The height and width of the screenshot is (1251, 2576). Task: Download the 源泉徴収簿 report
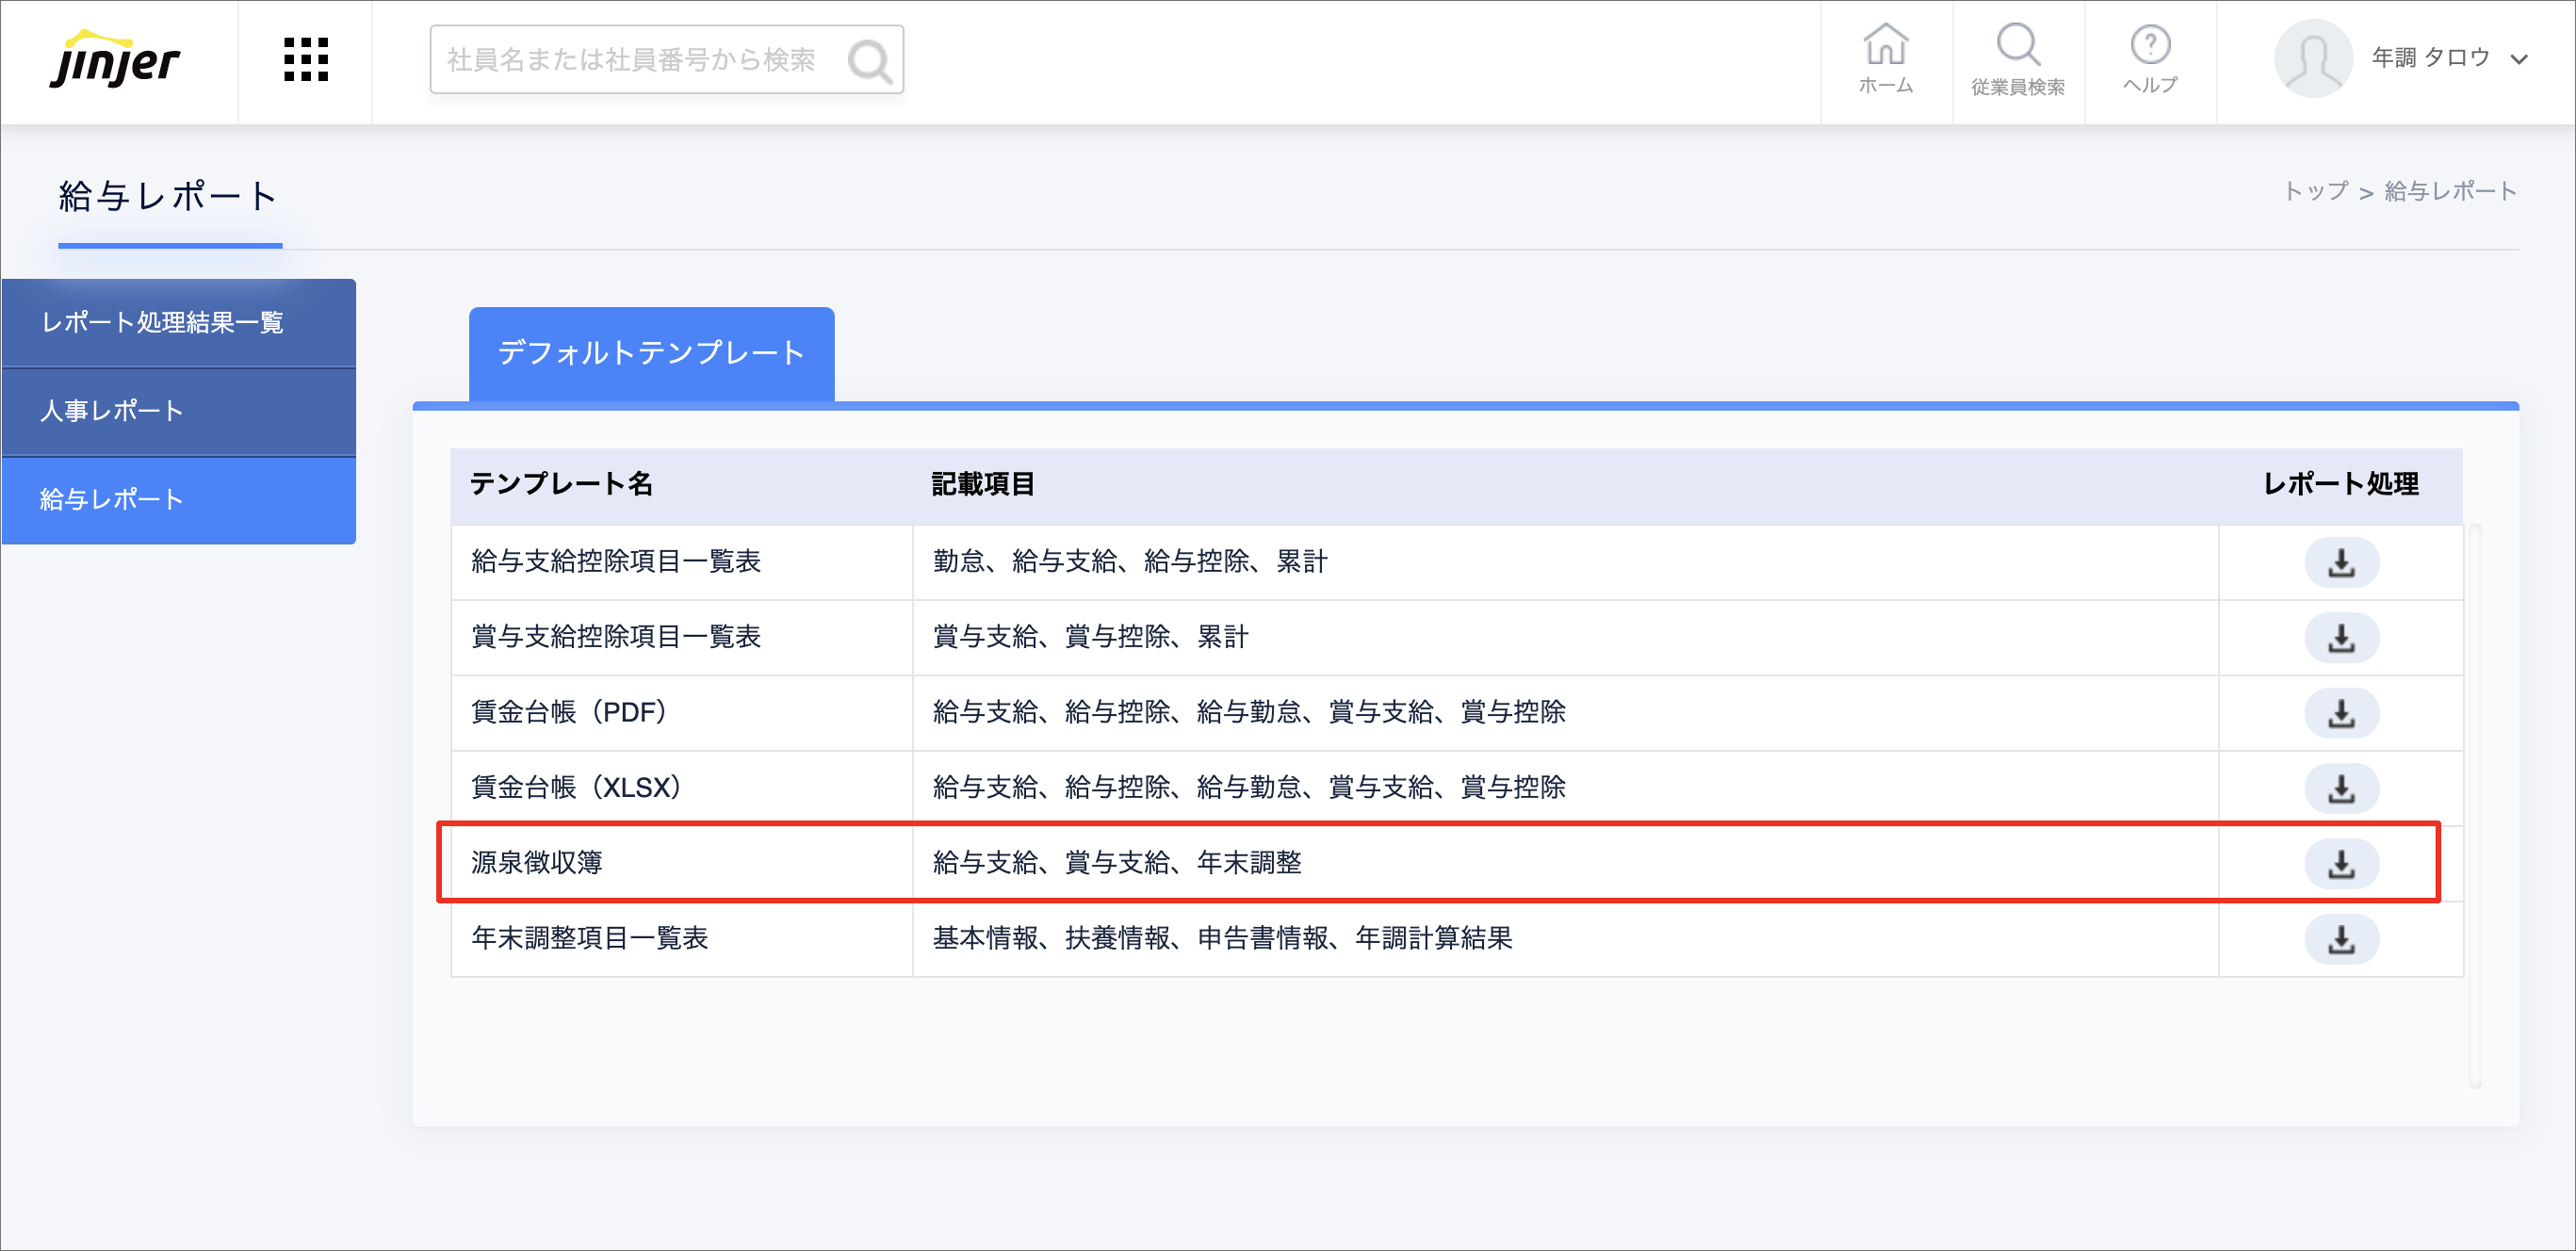coord(2340,863)
